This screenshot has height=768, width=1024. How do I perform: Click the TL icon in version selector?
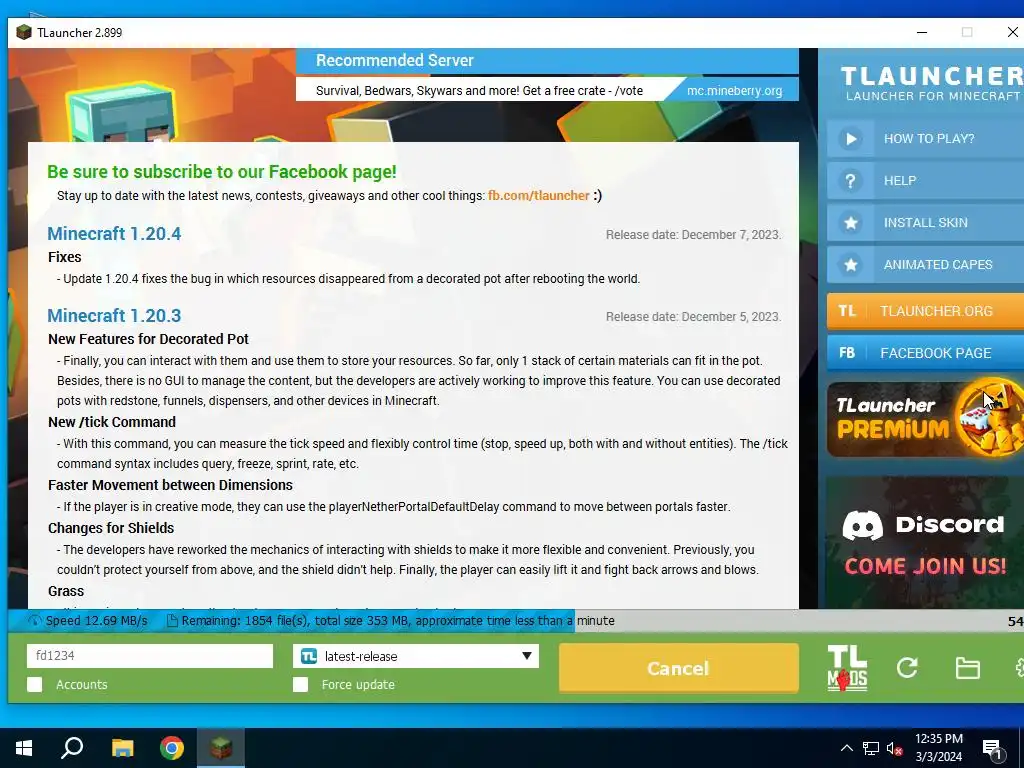click(x=309, y=656)
